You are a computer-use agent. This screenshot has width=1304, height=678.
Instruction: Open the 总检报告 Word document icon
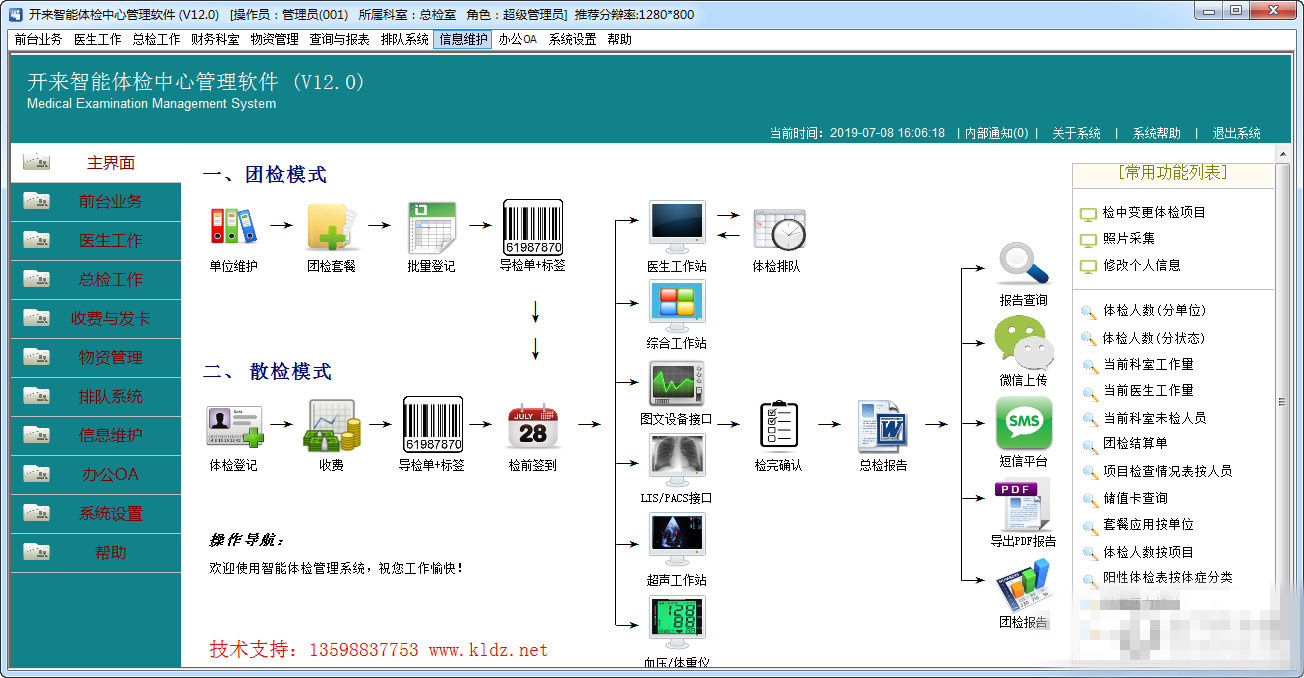coord(882,425)
